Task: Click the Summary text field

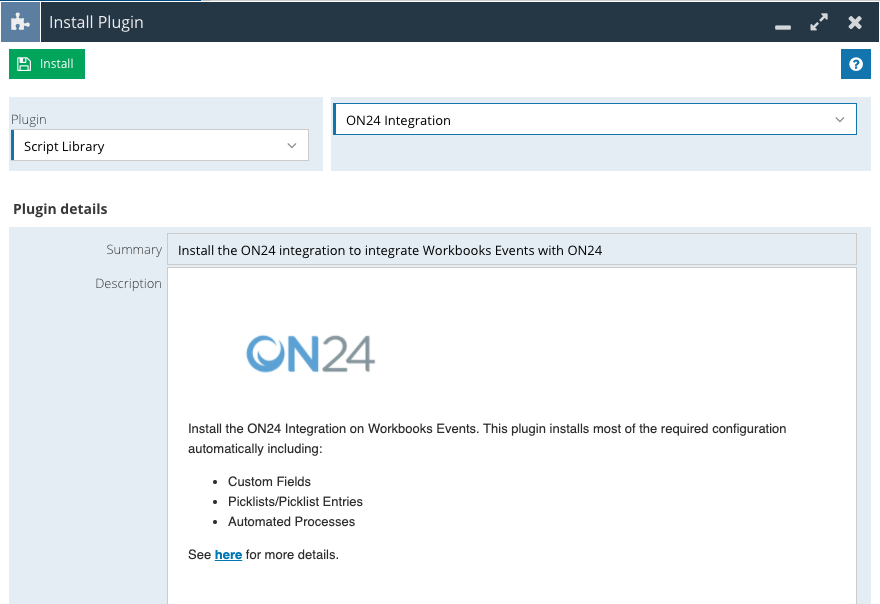Action: click(512, 249)
